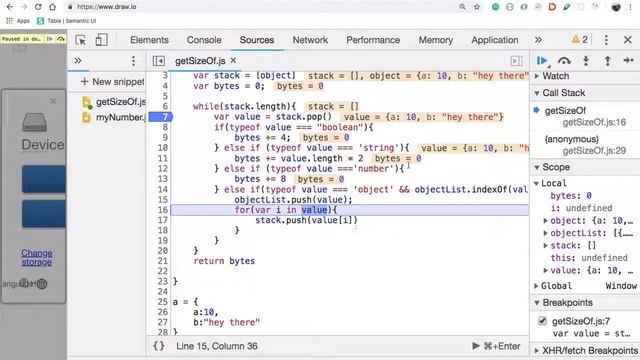Click the browser back arrow

(x=10, y=7)
